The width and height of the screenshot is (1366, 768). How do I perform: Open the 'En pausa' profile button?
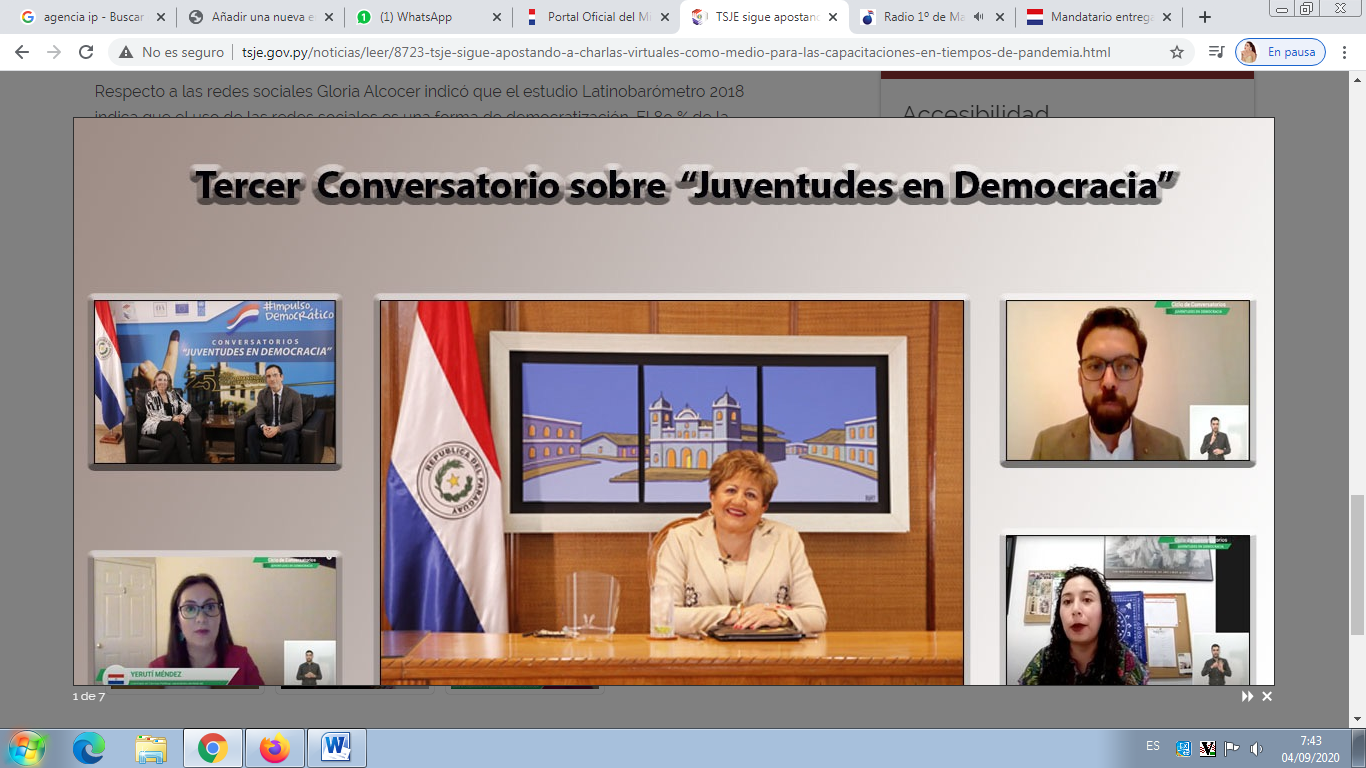coord(1281,52)
